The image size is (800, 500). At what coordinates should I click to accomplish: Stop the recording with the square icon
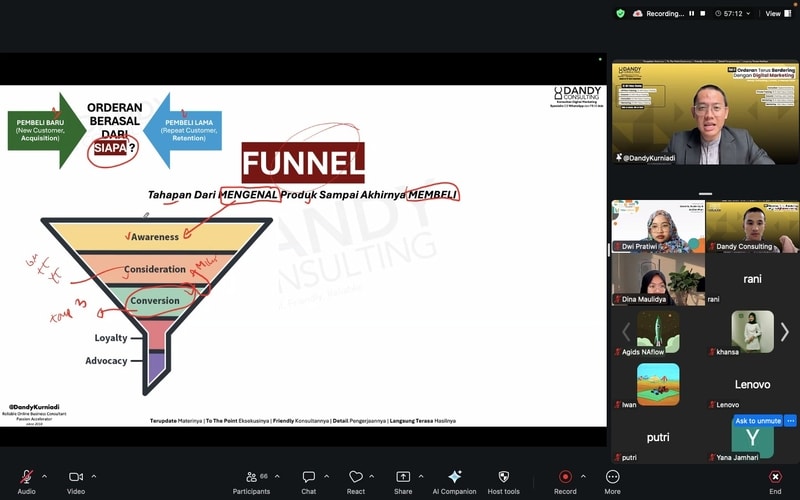704,13
